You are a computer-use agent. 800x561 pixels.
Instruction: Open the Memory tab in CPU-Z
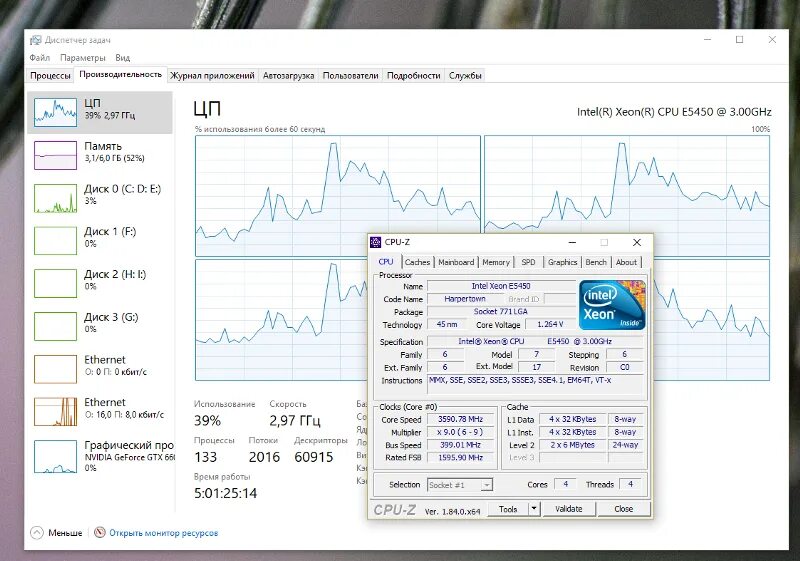pos(496,262)
